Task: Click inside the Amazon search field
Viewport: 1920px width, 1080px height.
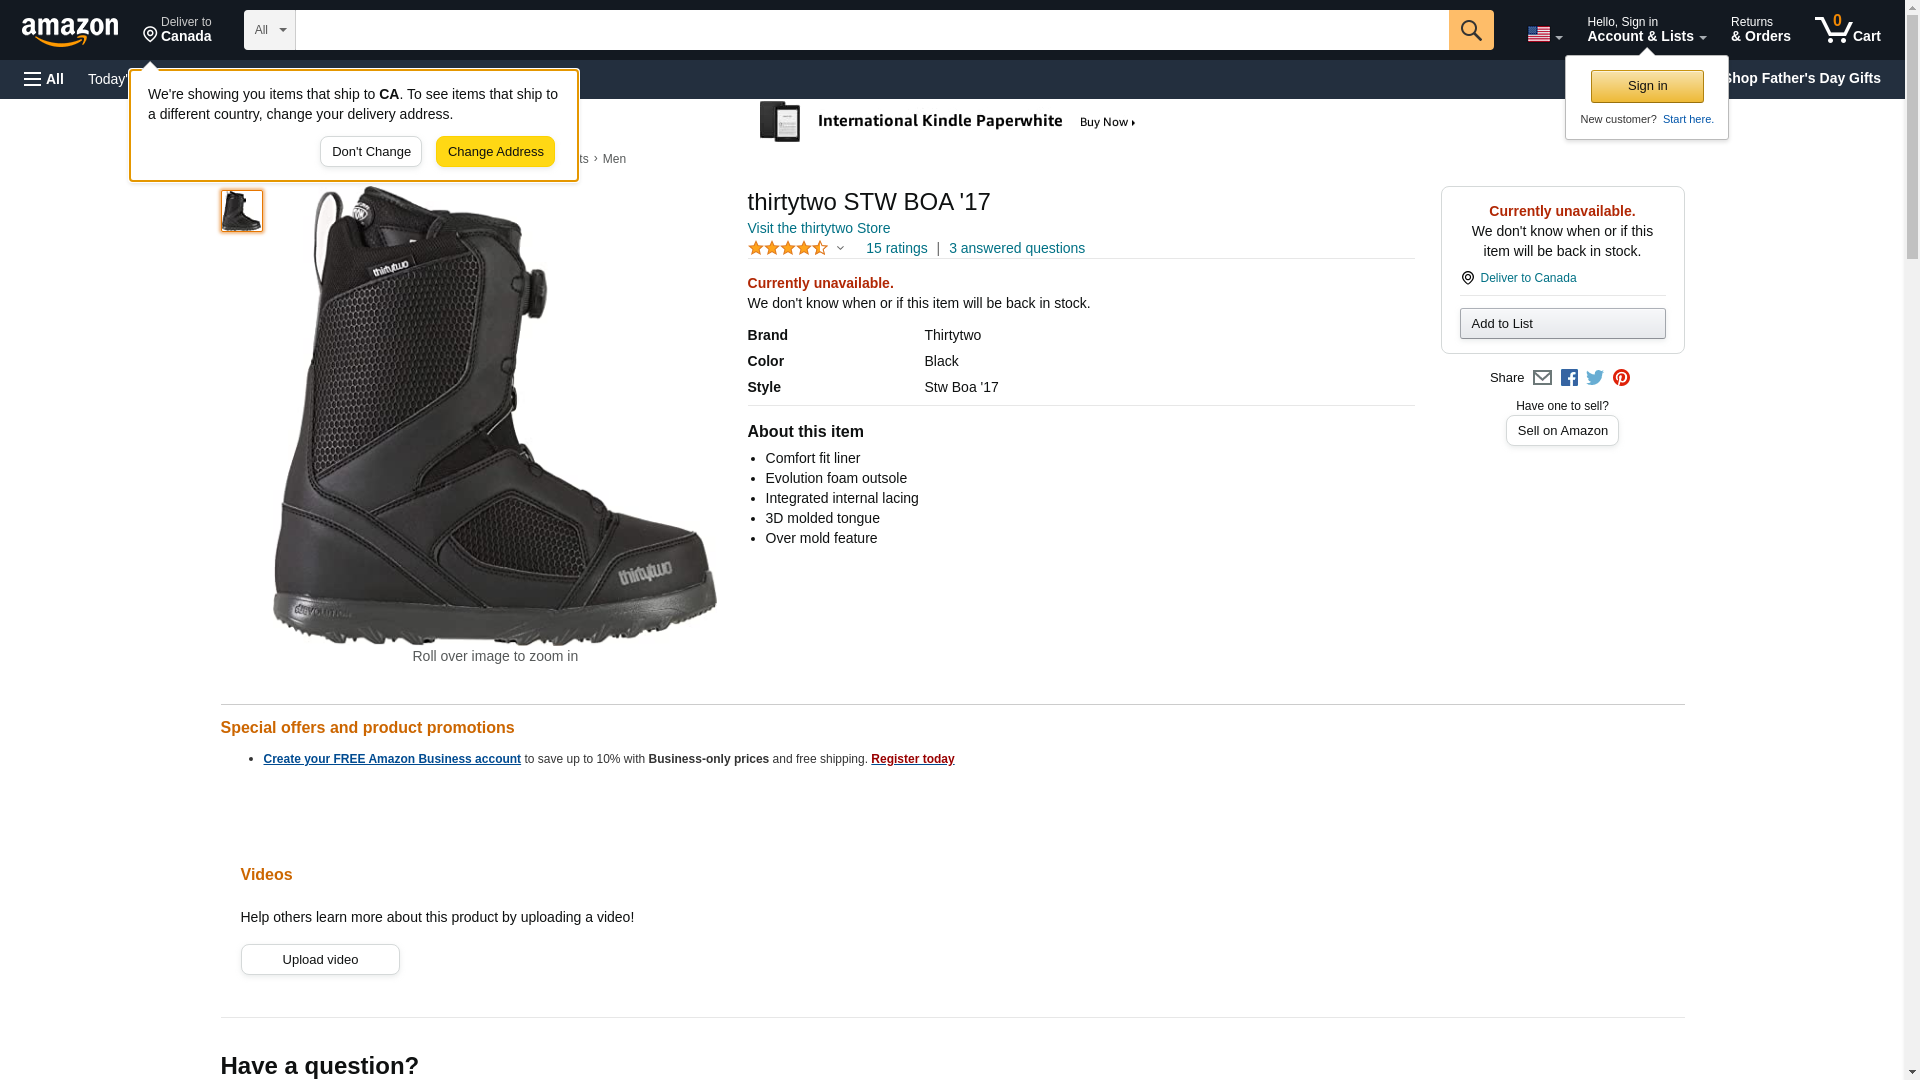Action: tap(872, 30)
